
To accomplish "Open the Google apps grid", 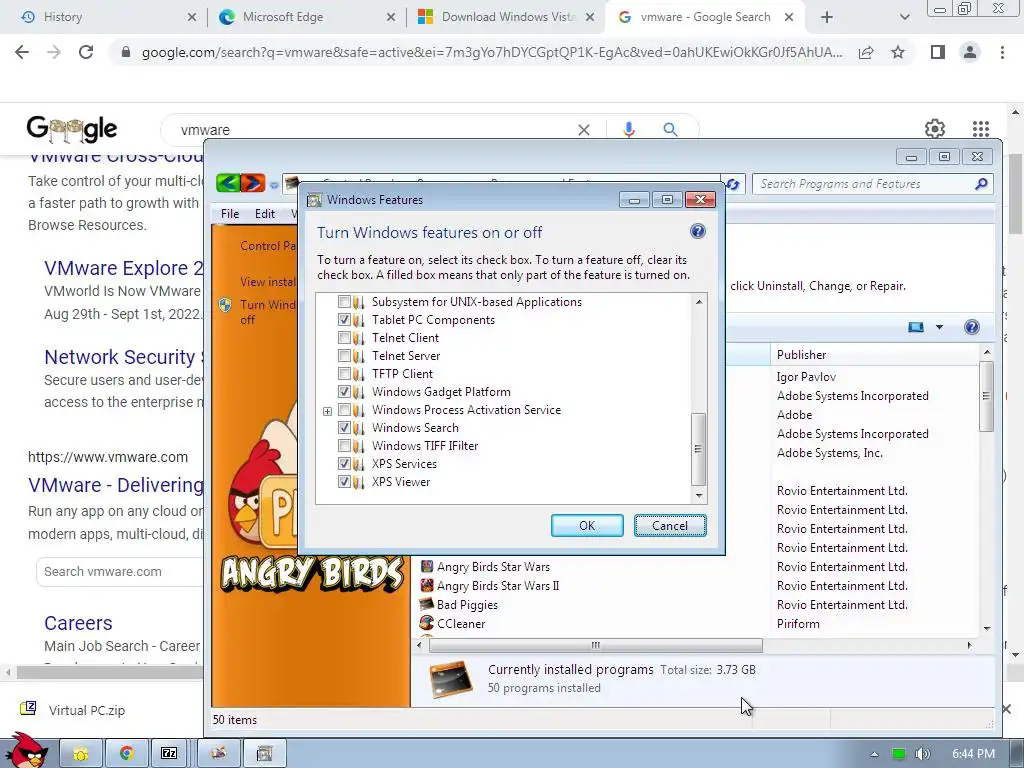I will (x=980, y=129).
